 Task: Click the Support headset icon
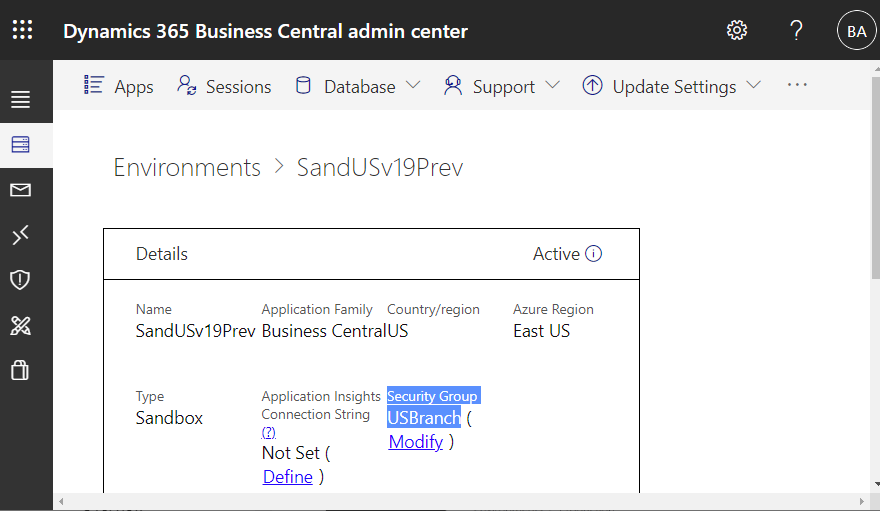pos(452,85)
